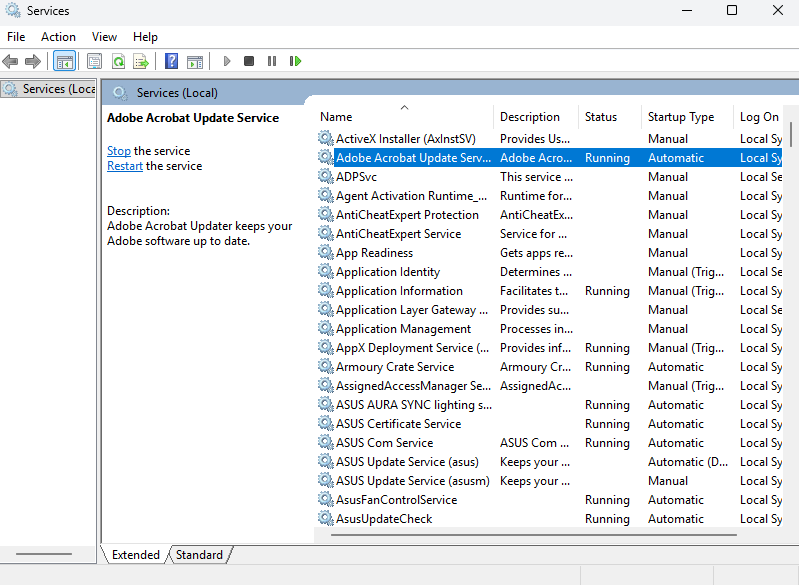
Task: Click the Restart the service link
Action: point(125,166)
